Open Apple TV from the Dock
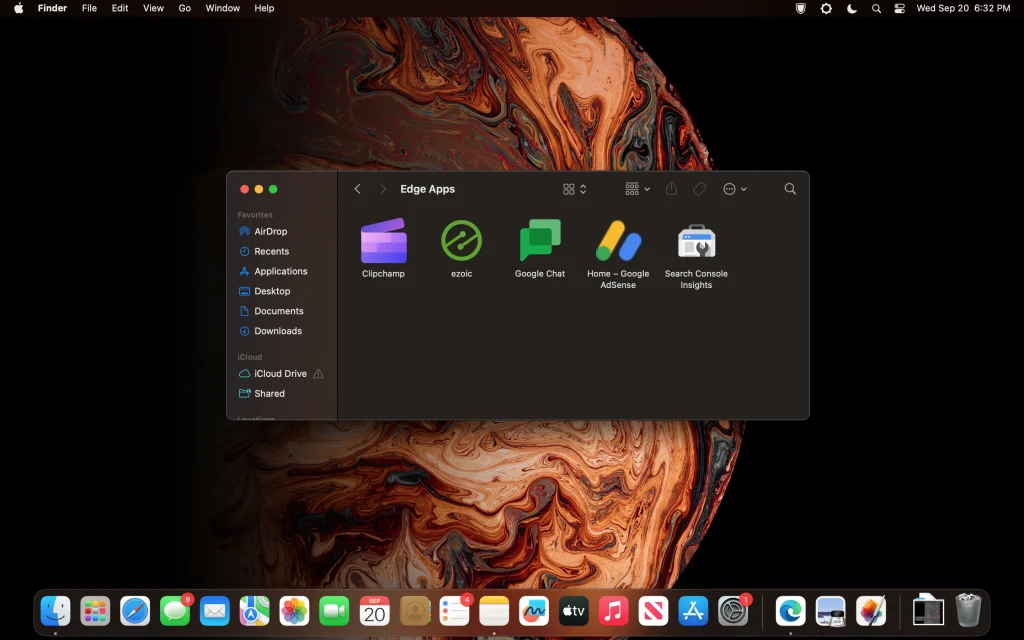 click(574, 612)
